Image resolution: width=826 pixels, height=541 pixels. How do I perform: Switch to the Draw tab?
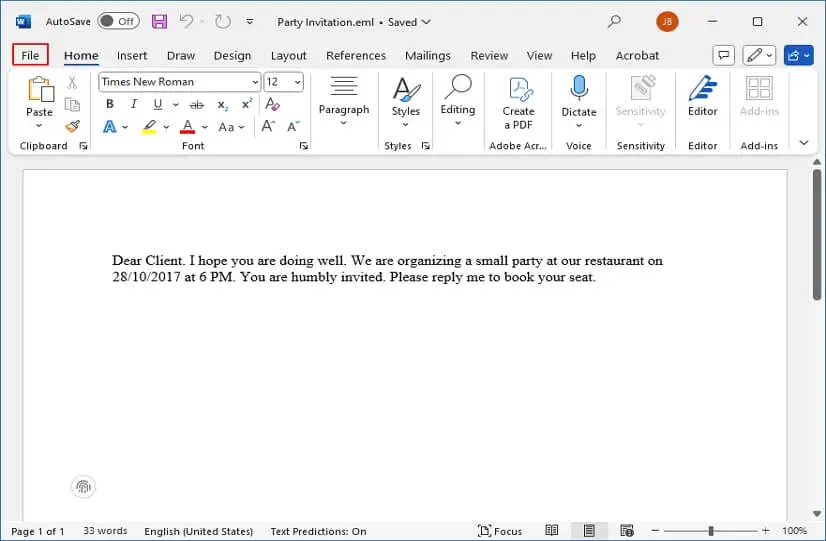(x=181, y=55)
